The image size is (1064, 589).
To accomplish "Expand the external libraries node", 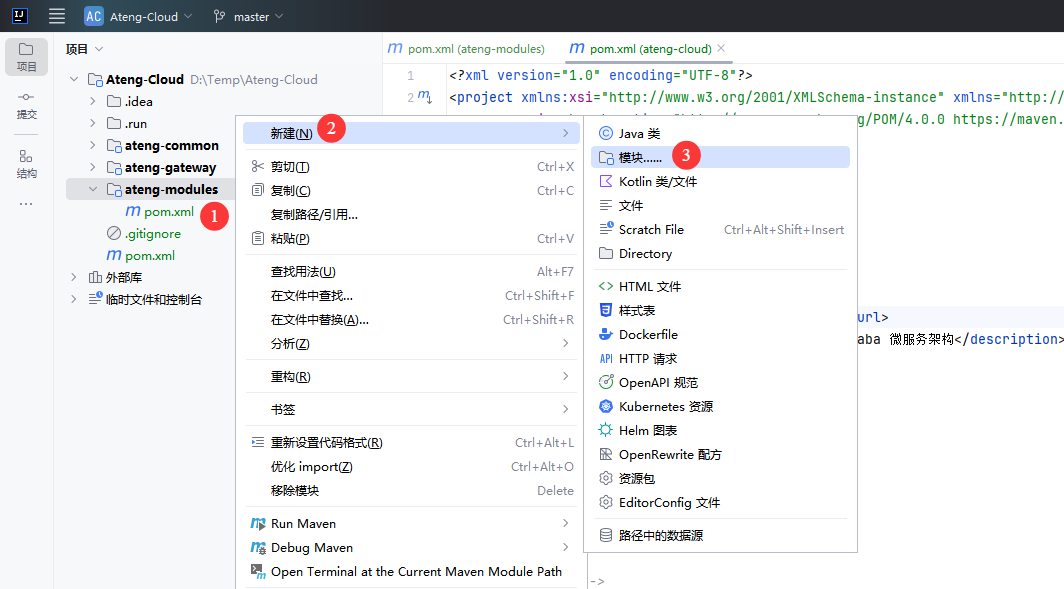I will pos(74,277).
